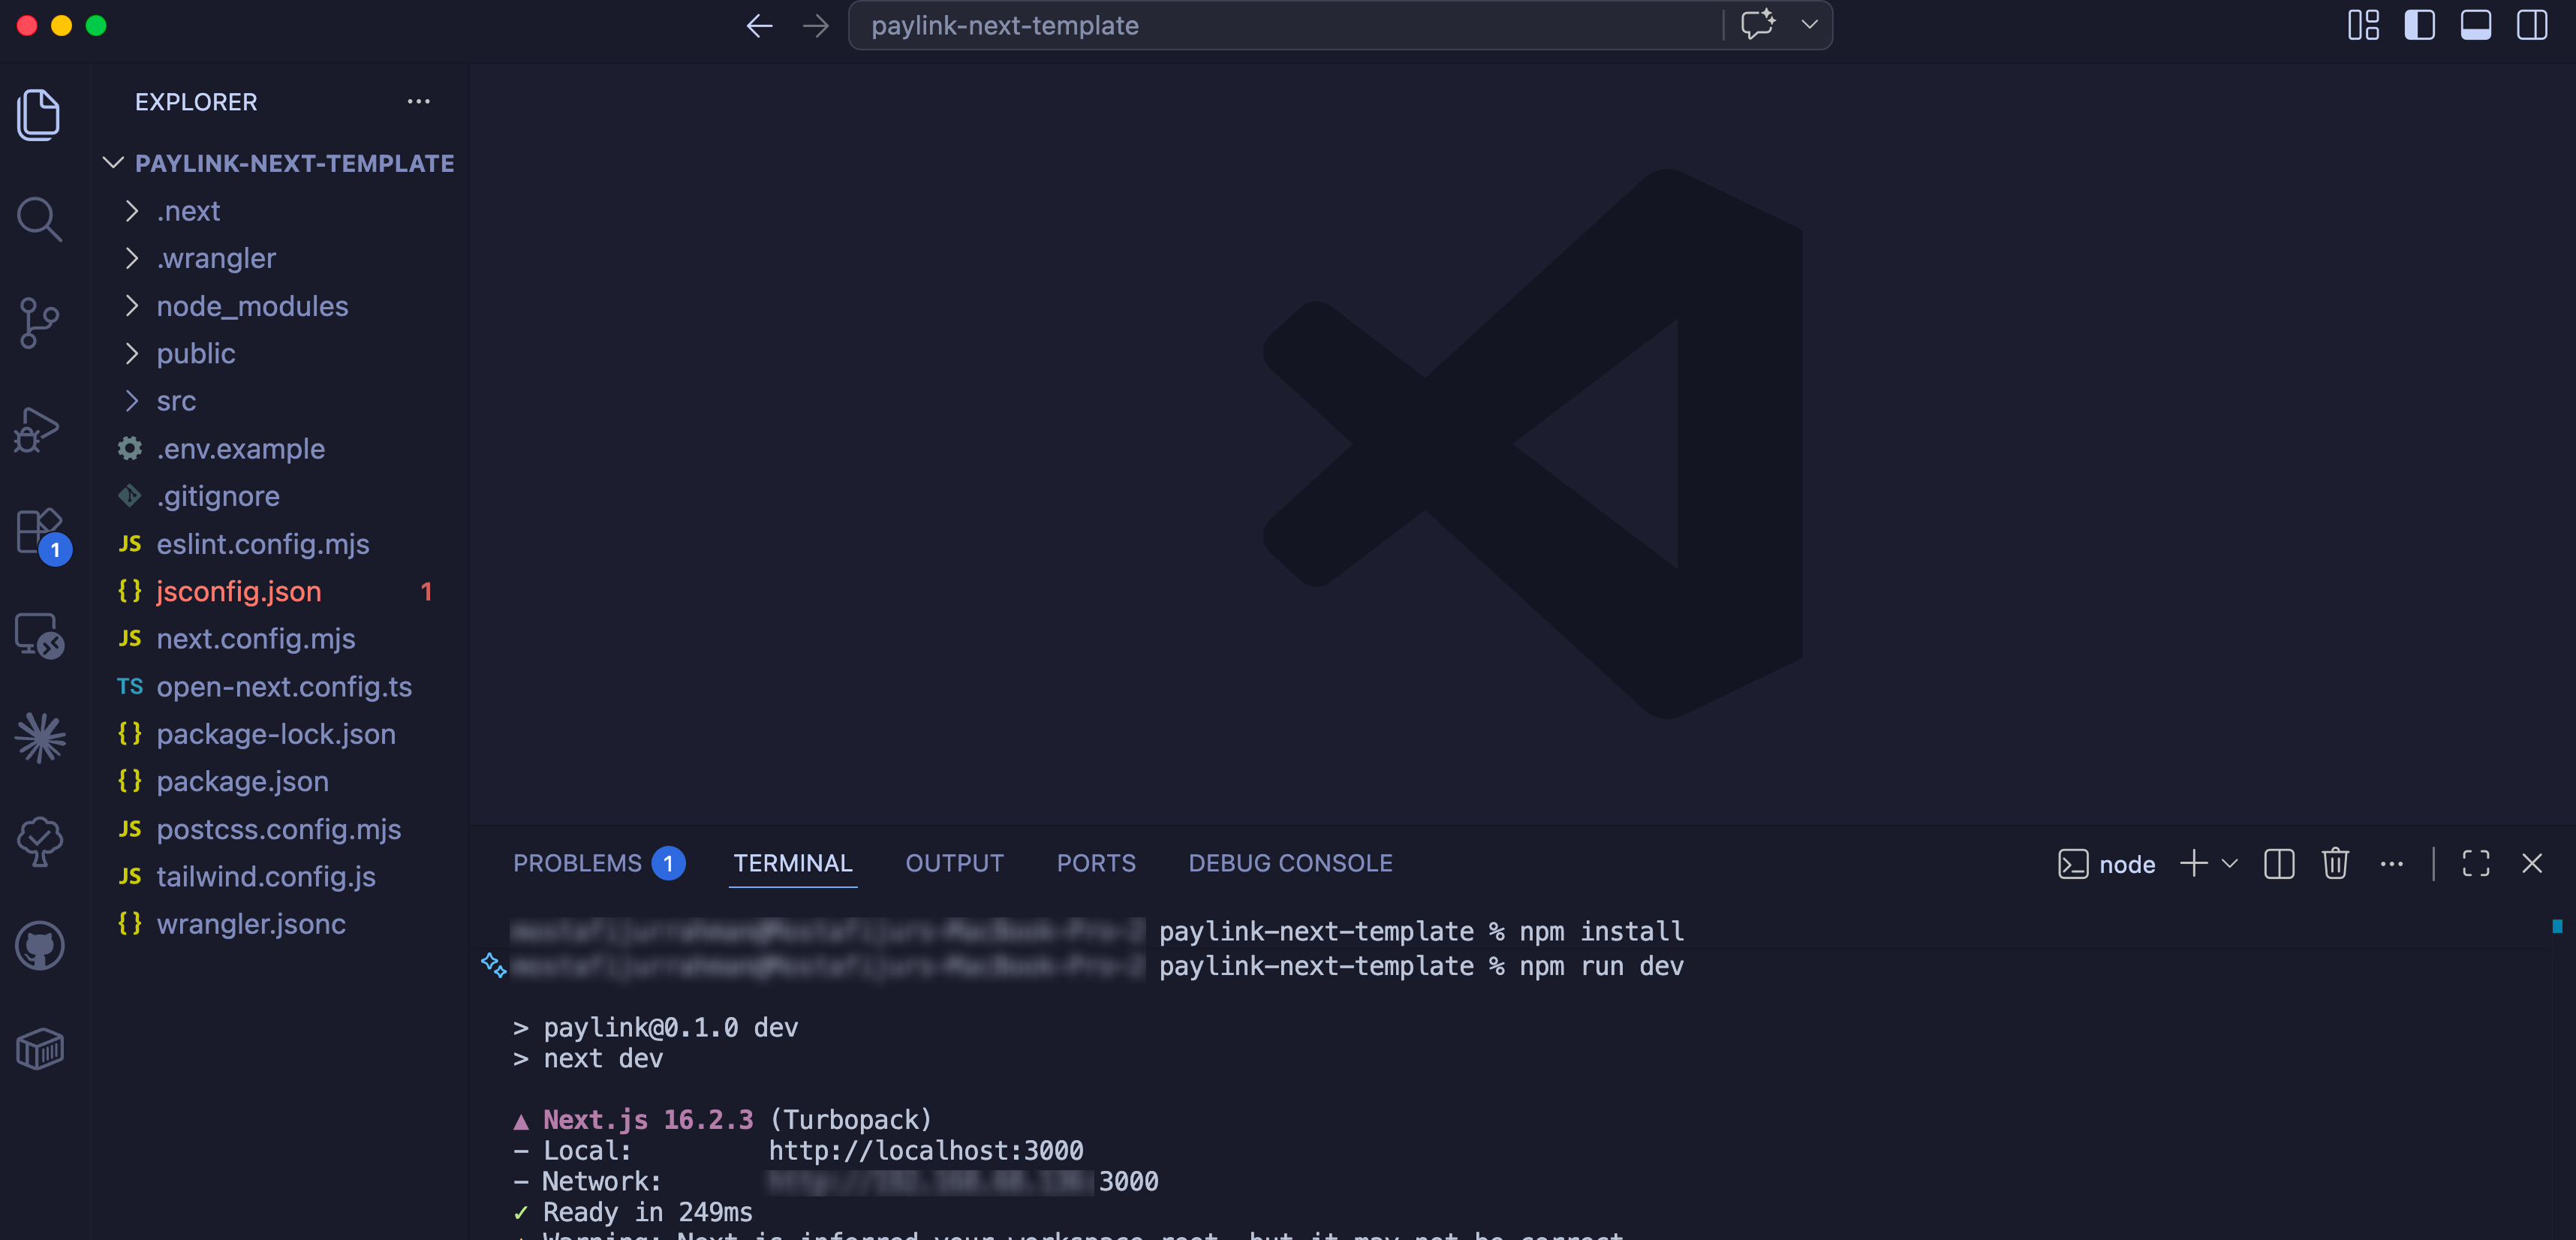This screenshot has width=2576, height=1240.
Task: Open the GitHub icon in activity bar
Action: click(40, 945)
